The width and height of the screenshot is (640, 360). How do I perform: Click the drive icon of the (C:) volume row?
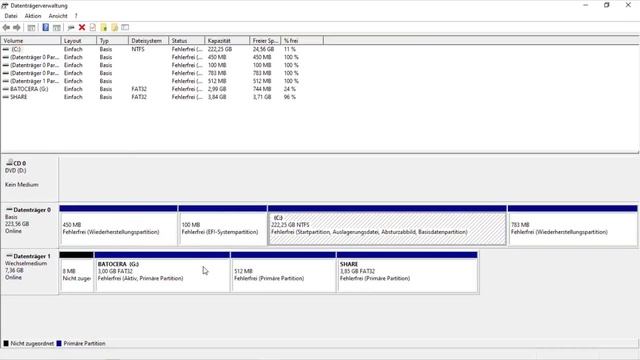[x=6, y=49]
